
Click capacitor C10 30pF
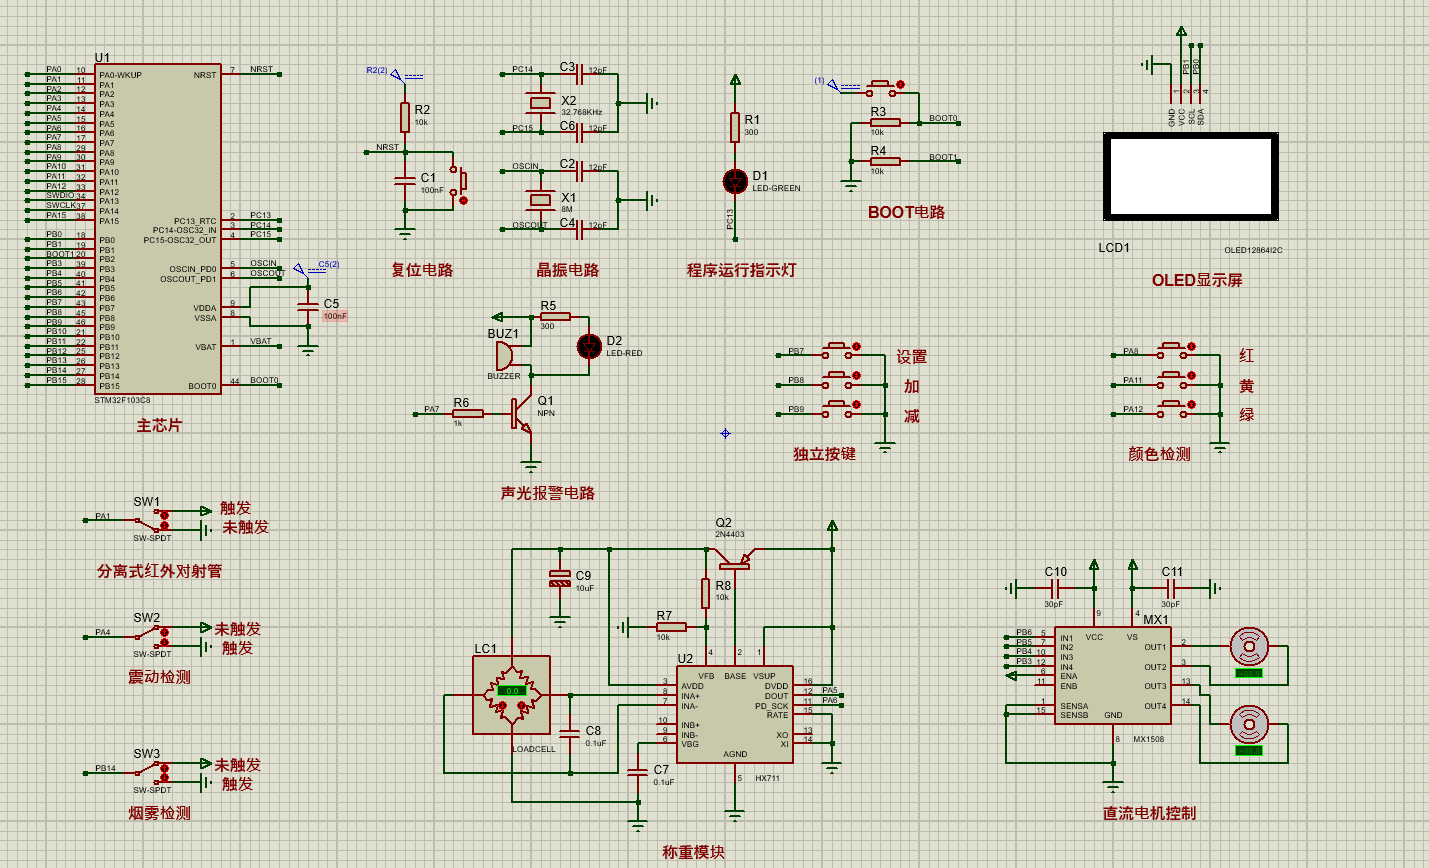point(1055,589)
